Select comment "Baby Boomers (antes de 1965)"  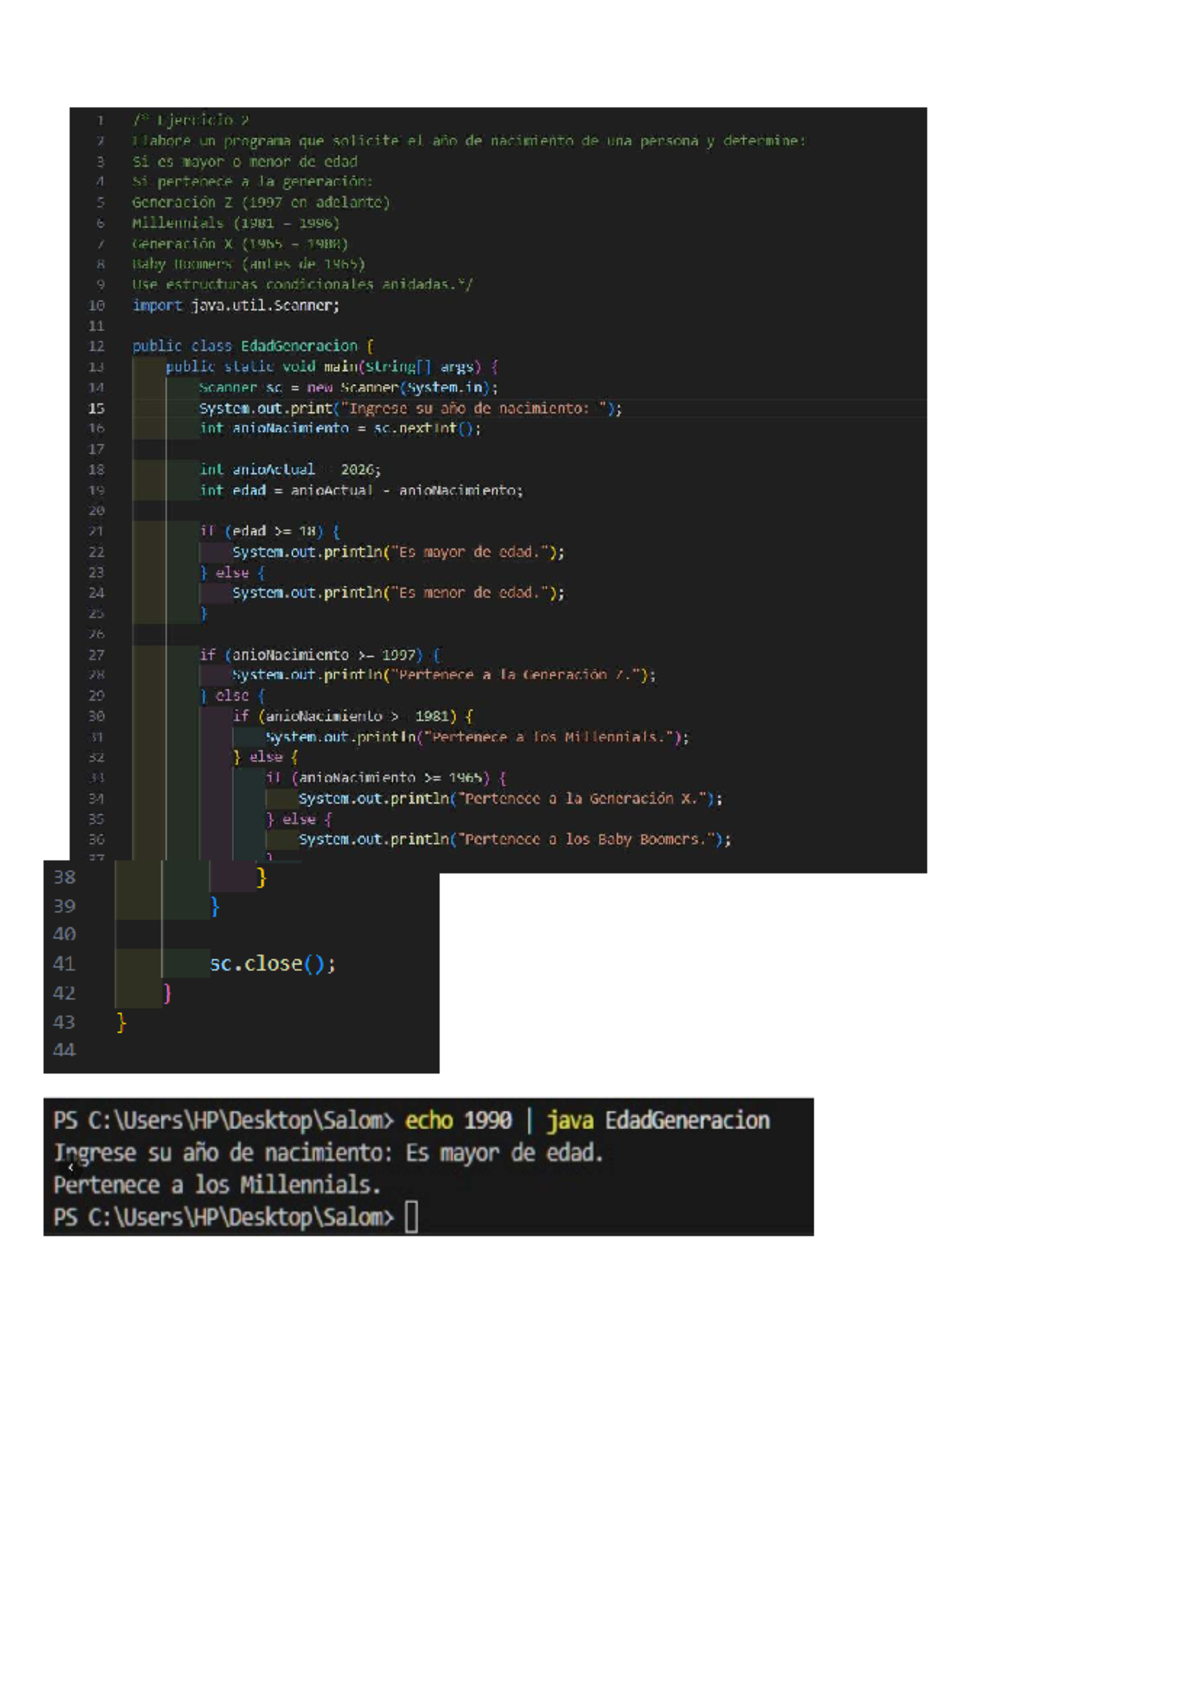[x=248, y=264]
